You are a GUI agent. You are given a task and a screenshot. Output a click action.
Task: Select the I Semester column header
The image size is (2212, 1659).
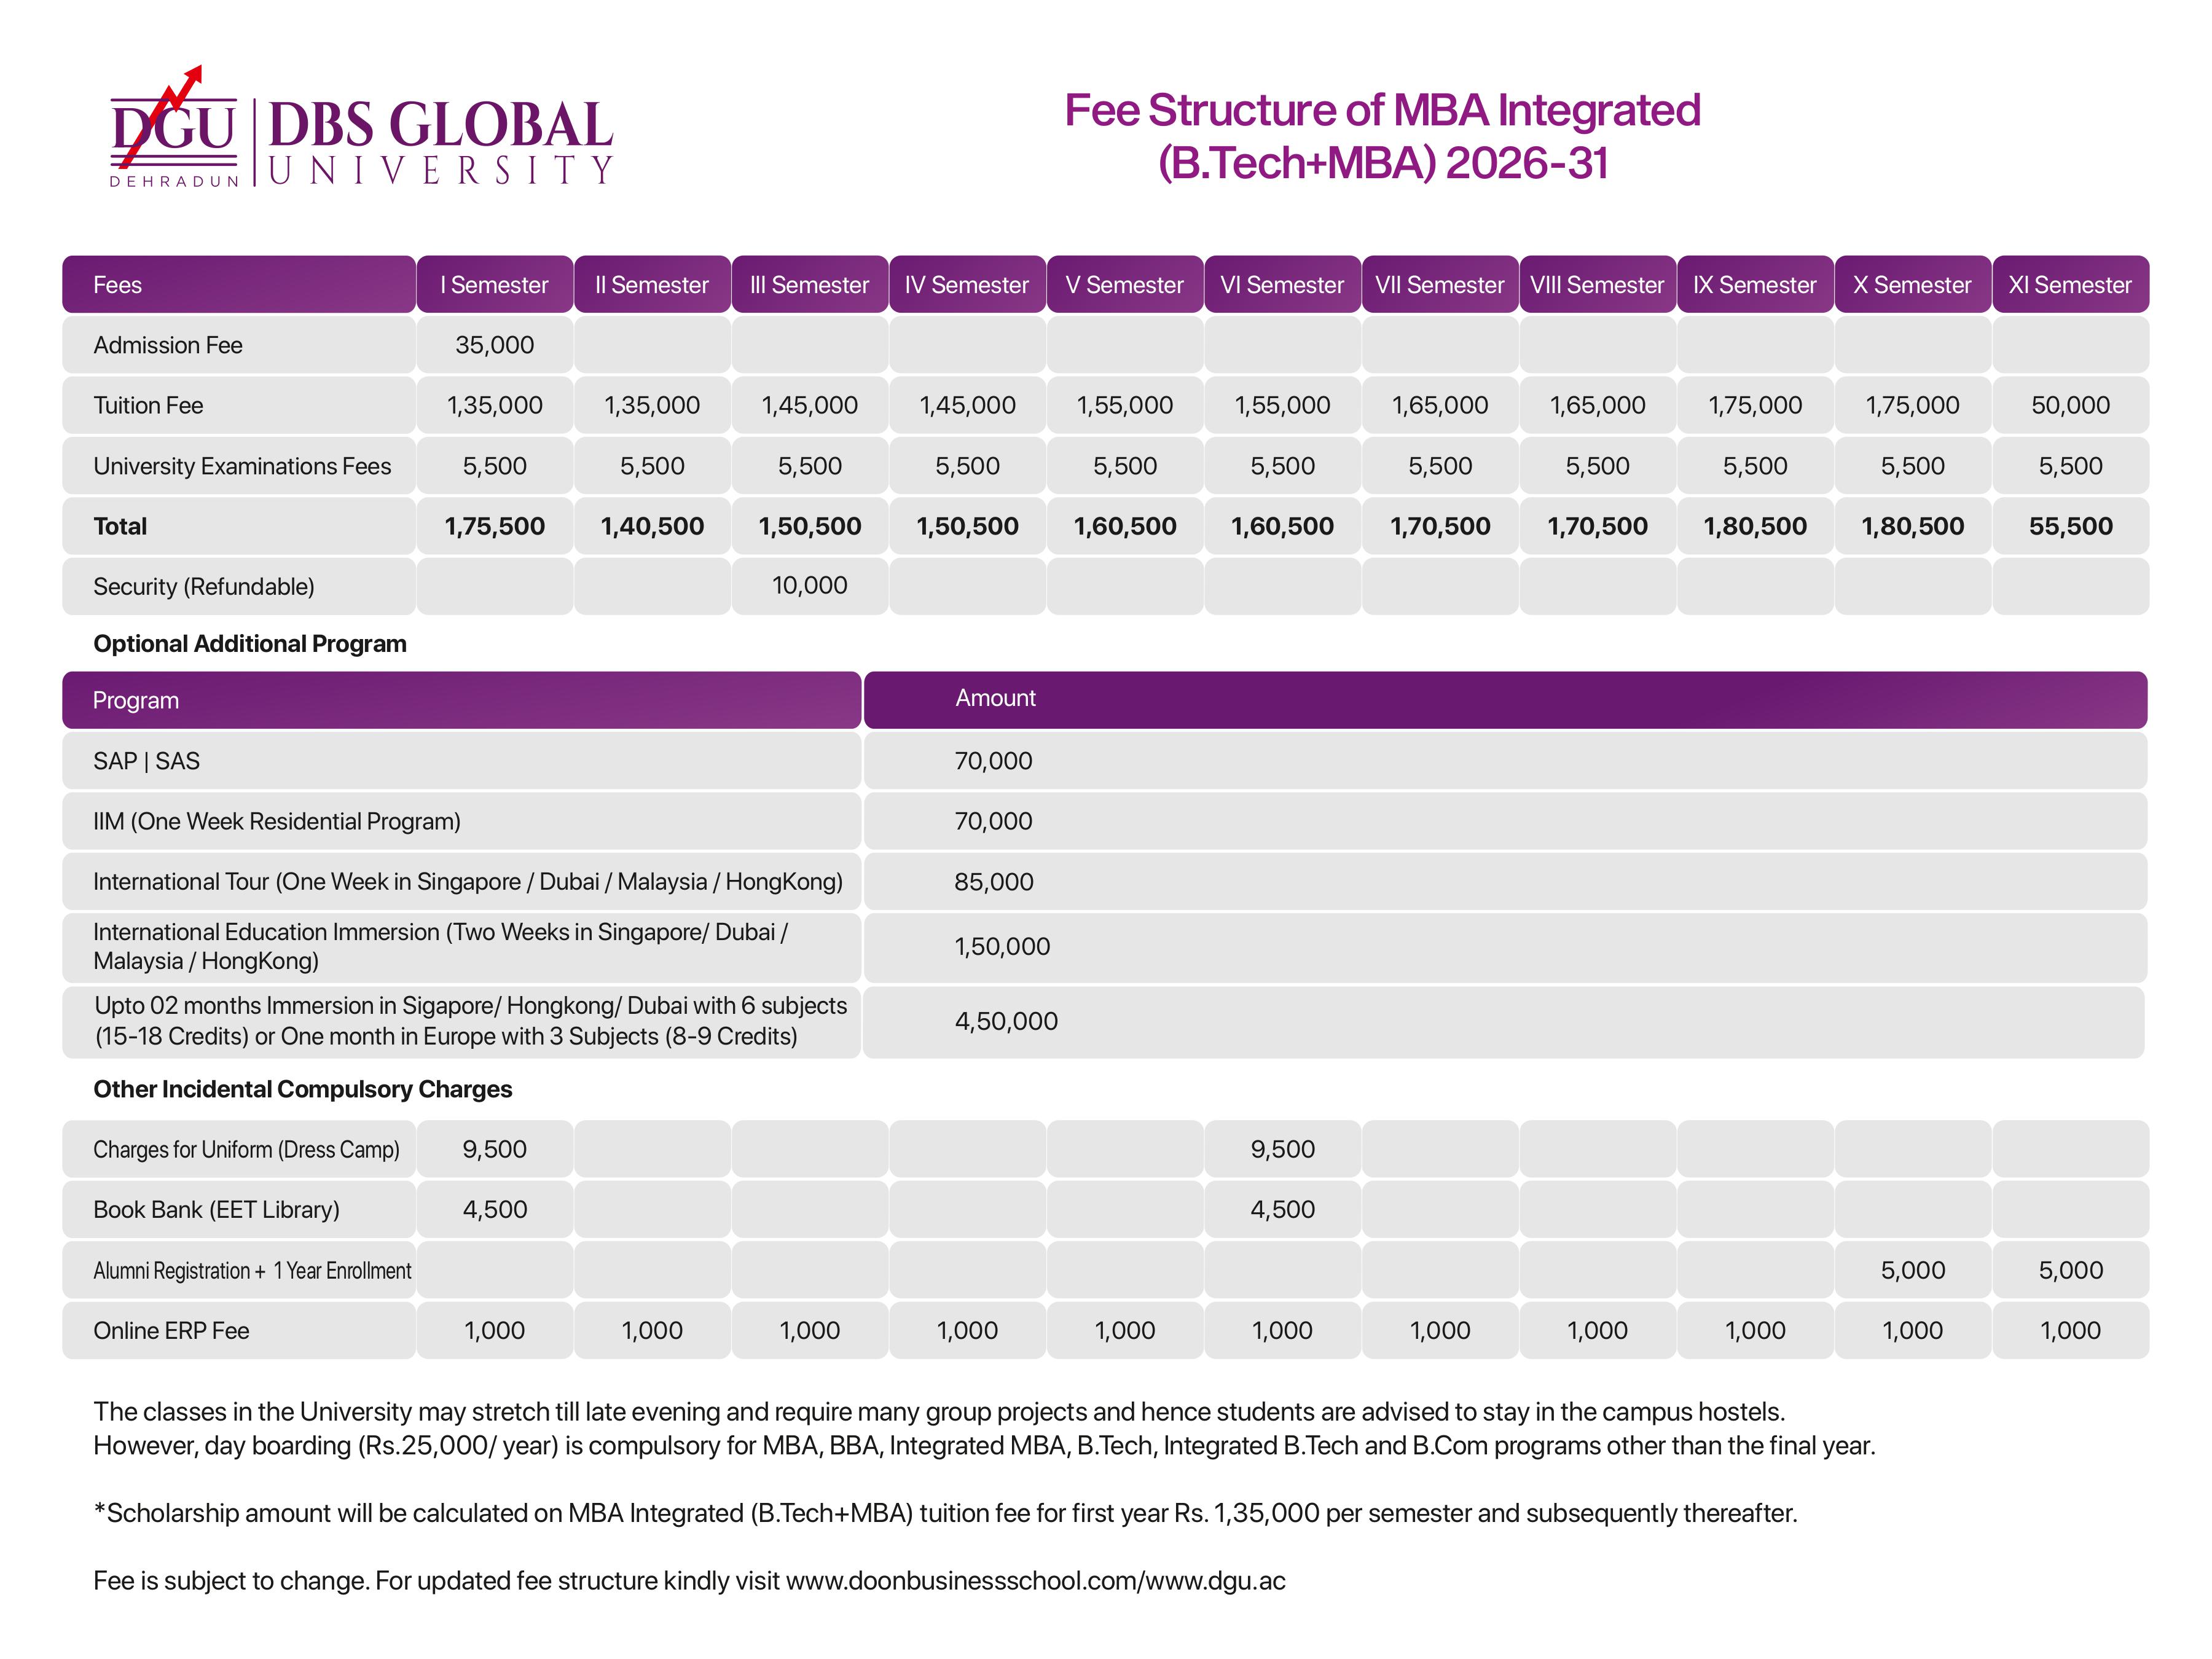click(x=494, y=285)
